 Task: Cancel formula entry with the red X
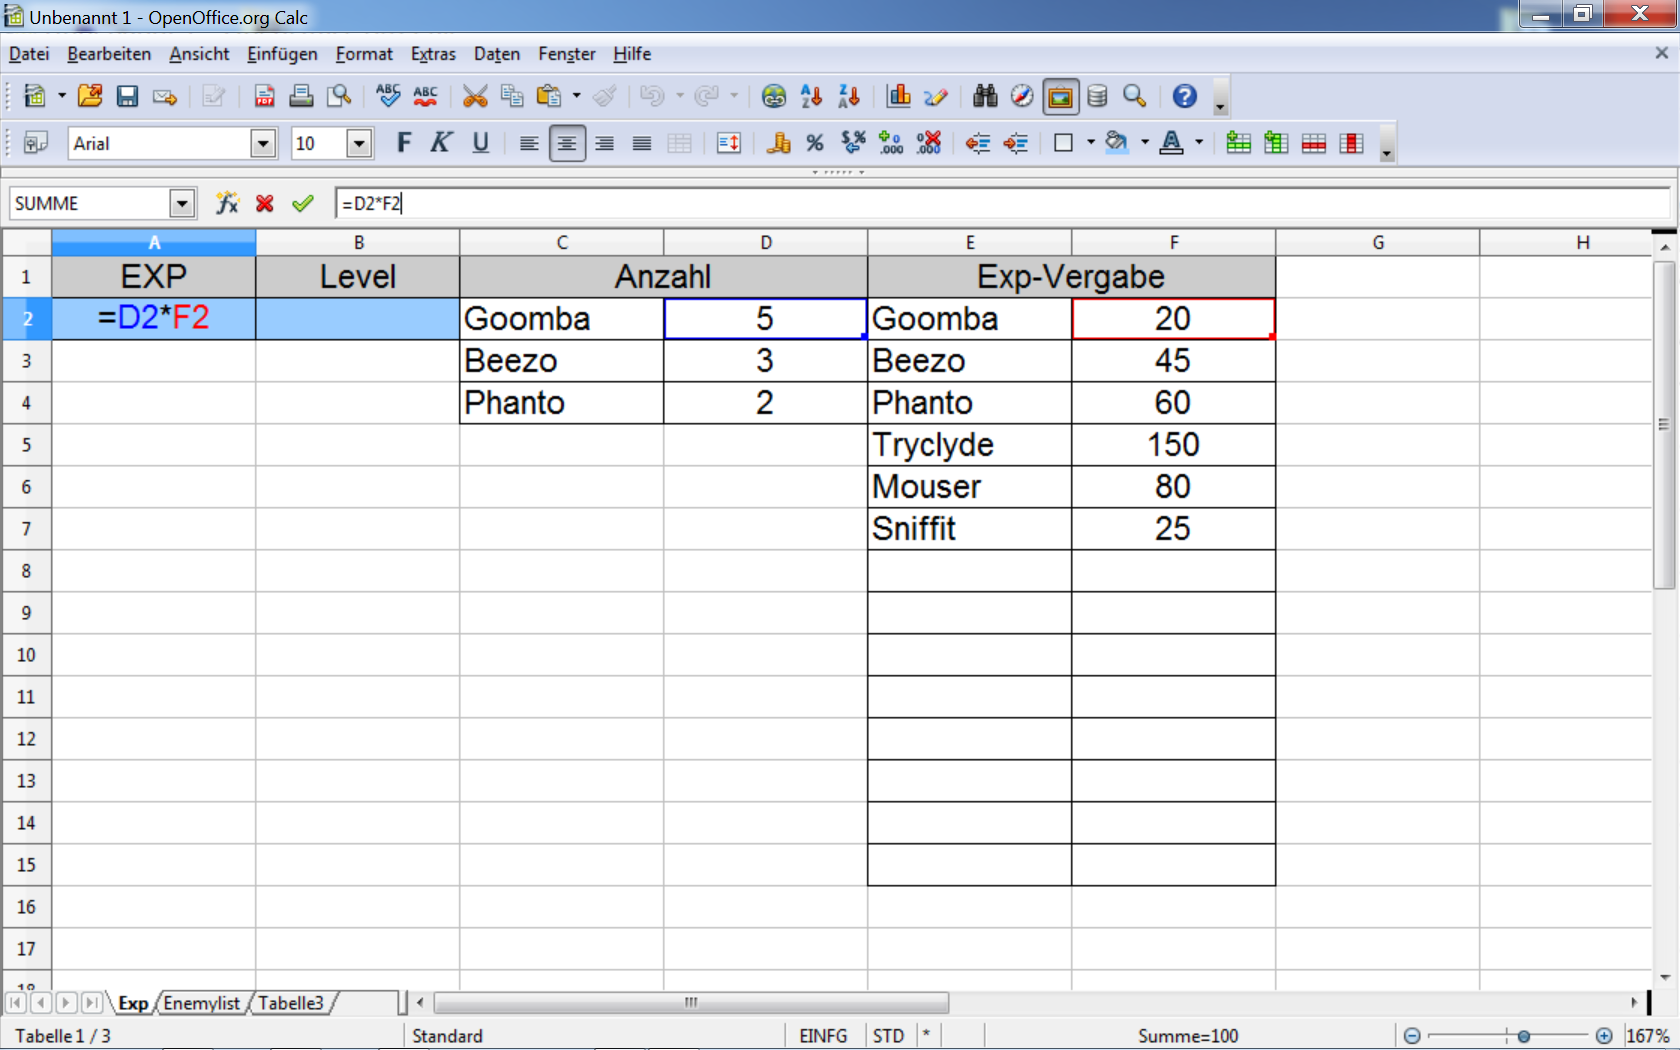pos(265,203)
